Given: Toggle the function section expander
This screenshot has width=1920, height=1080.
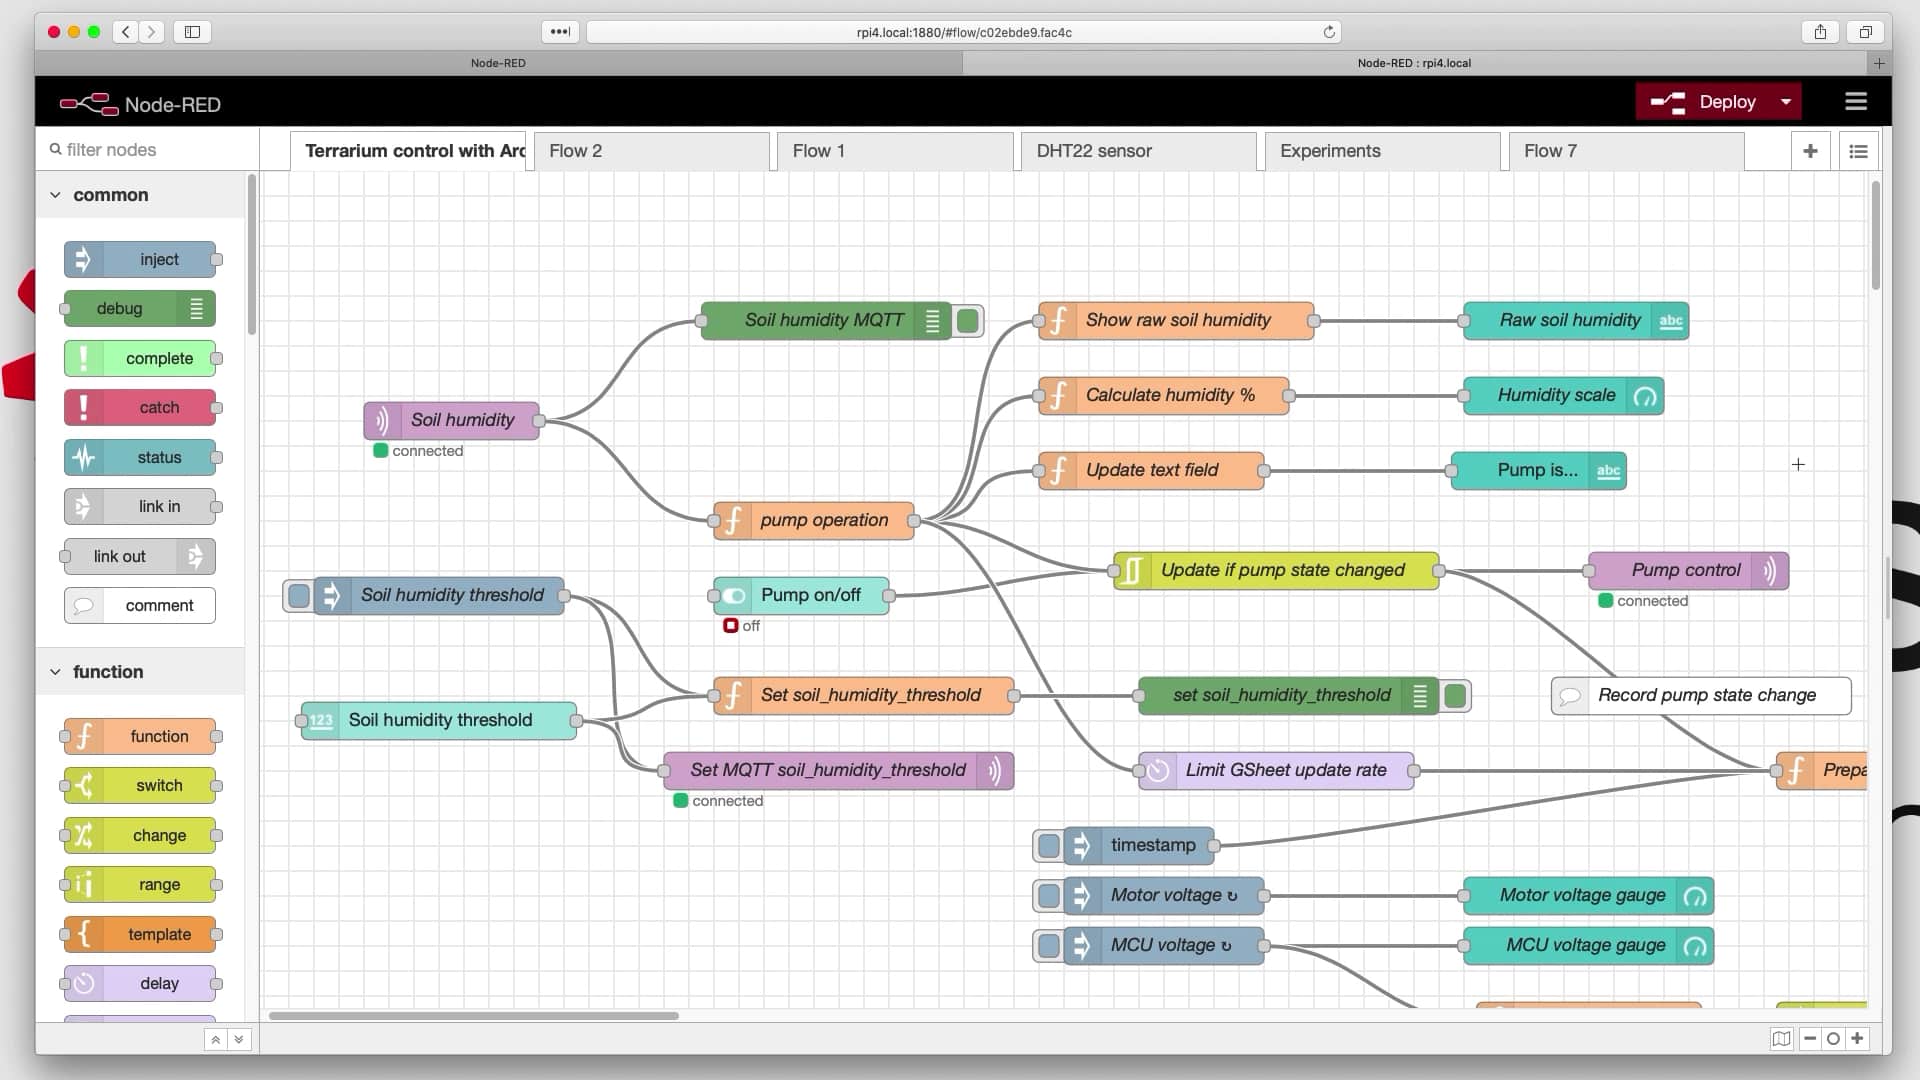Looking at the screenshot, I should 54,671.
